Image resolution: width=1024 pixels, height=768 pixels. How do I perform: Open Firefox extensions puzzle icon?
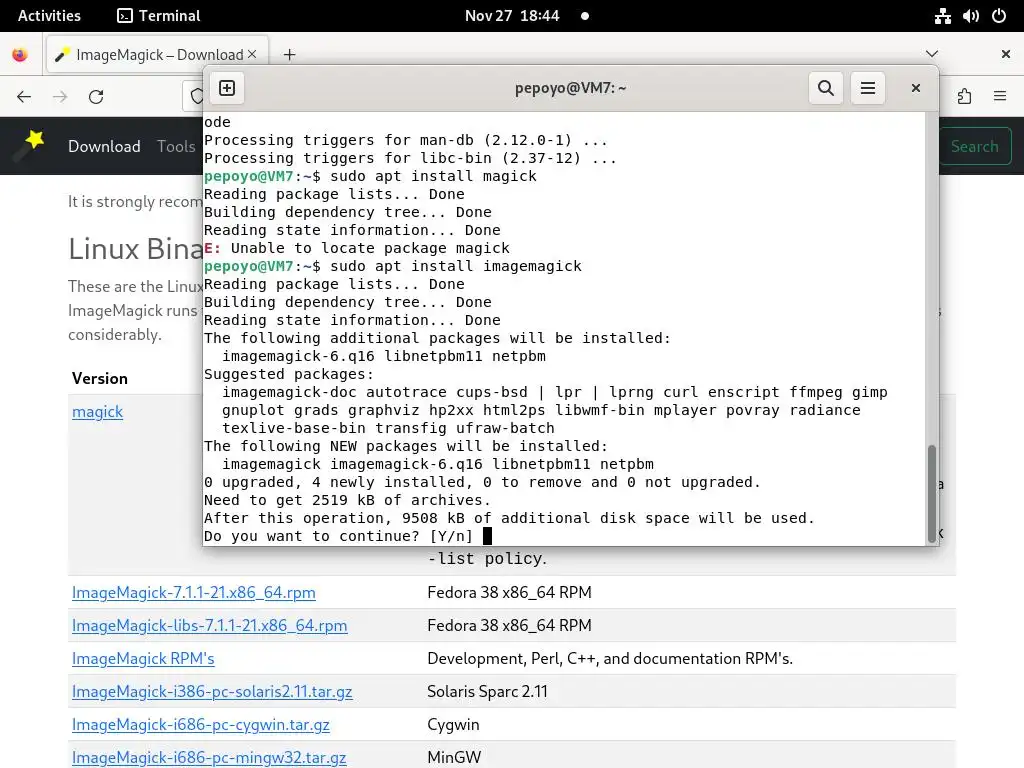(964, 97)
